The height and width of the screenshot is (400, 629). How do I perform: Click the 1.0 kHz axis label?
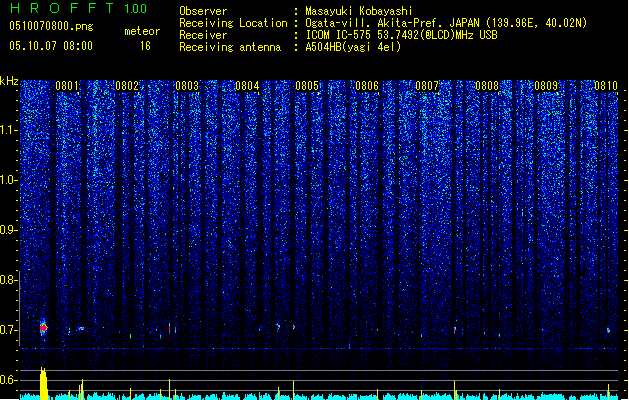pos(8,180)
